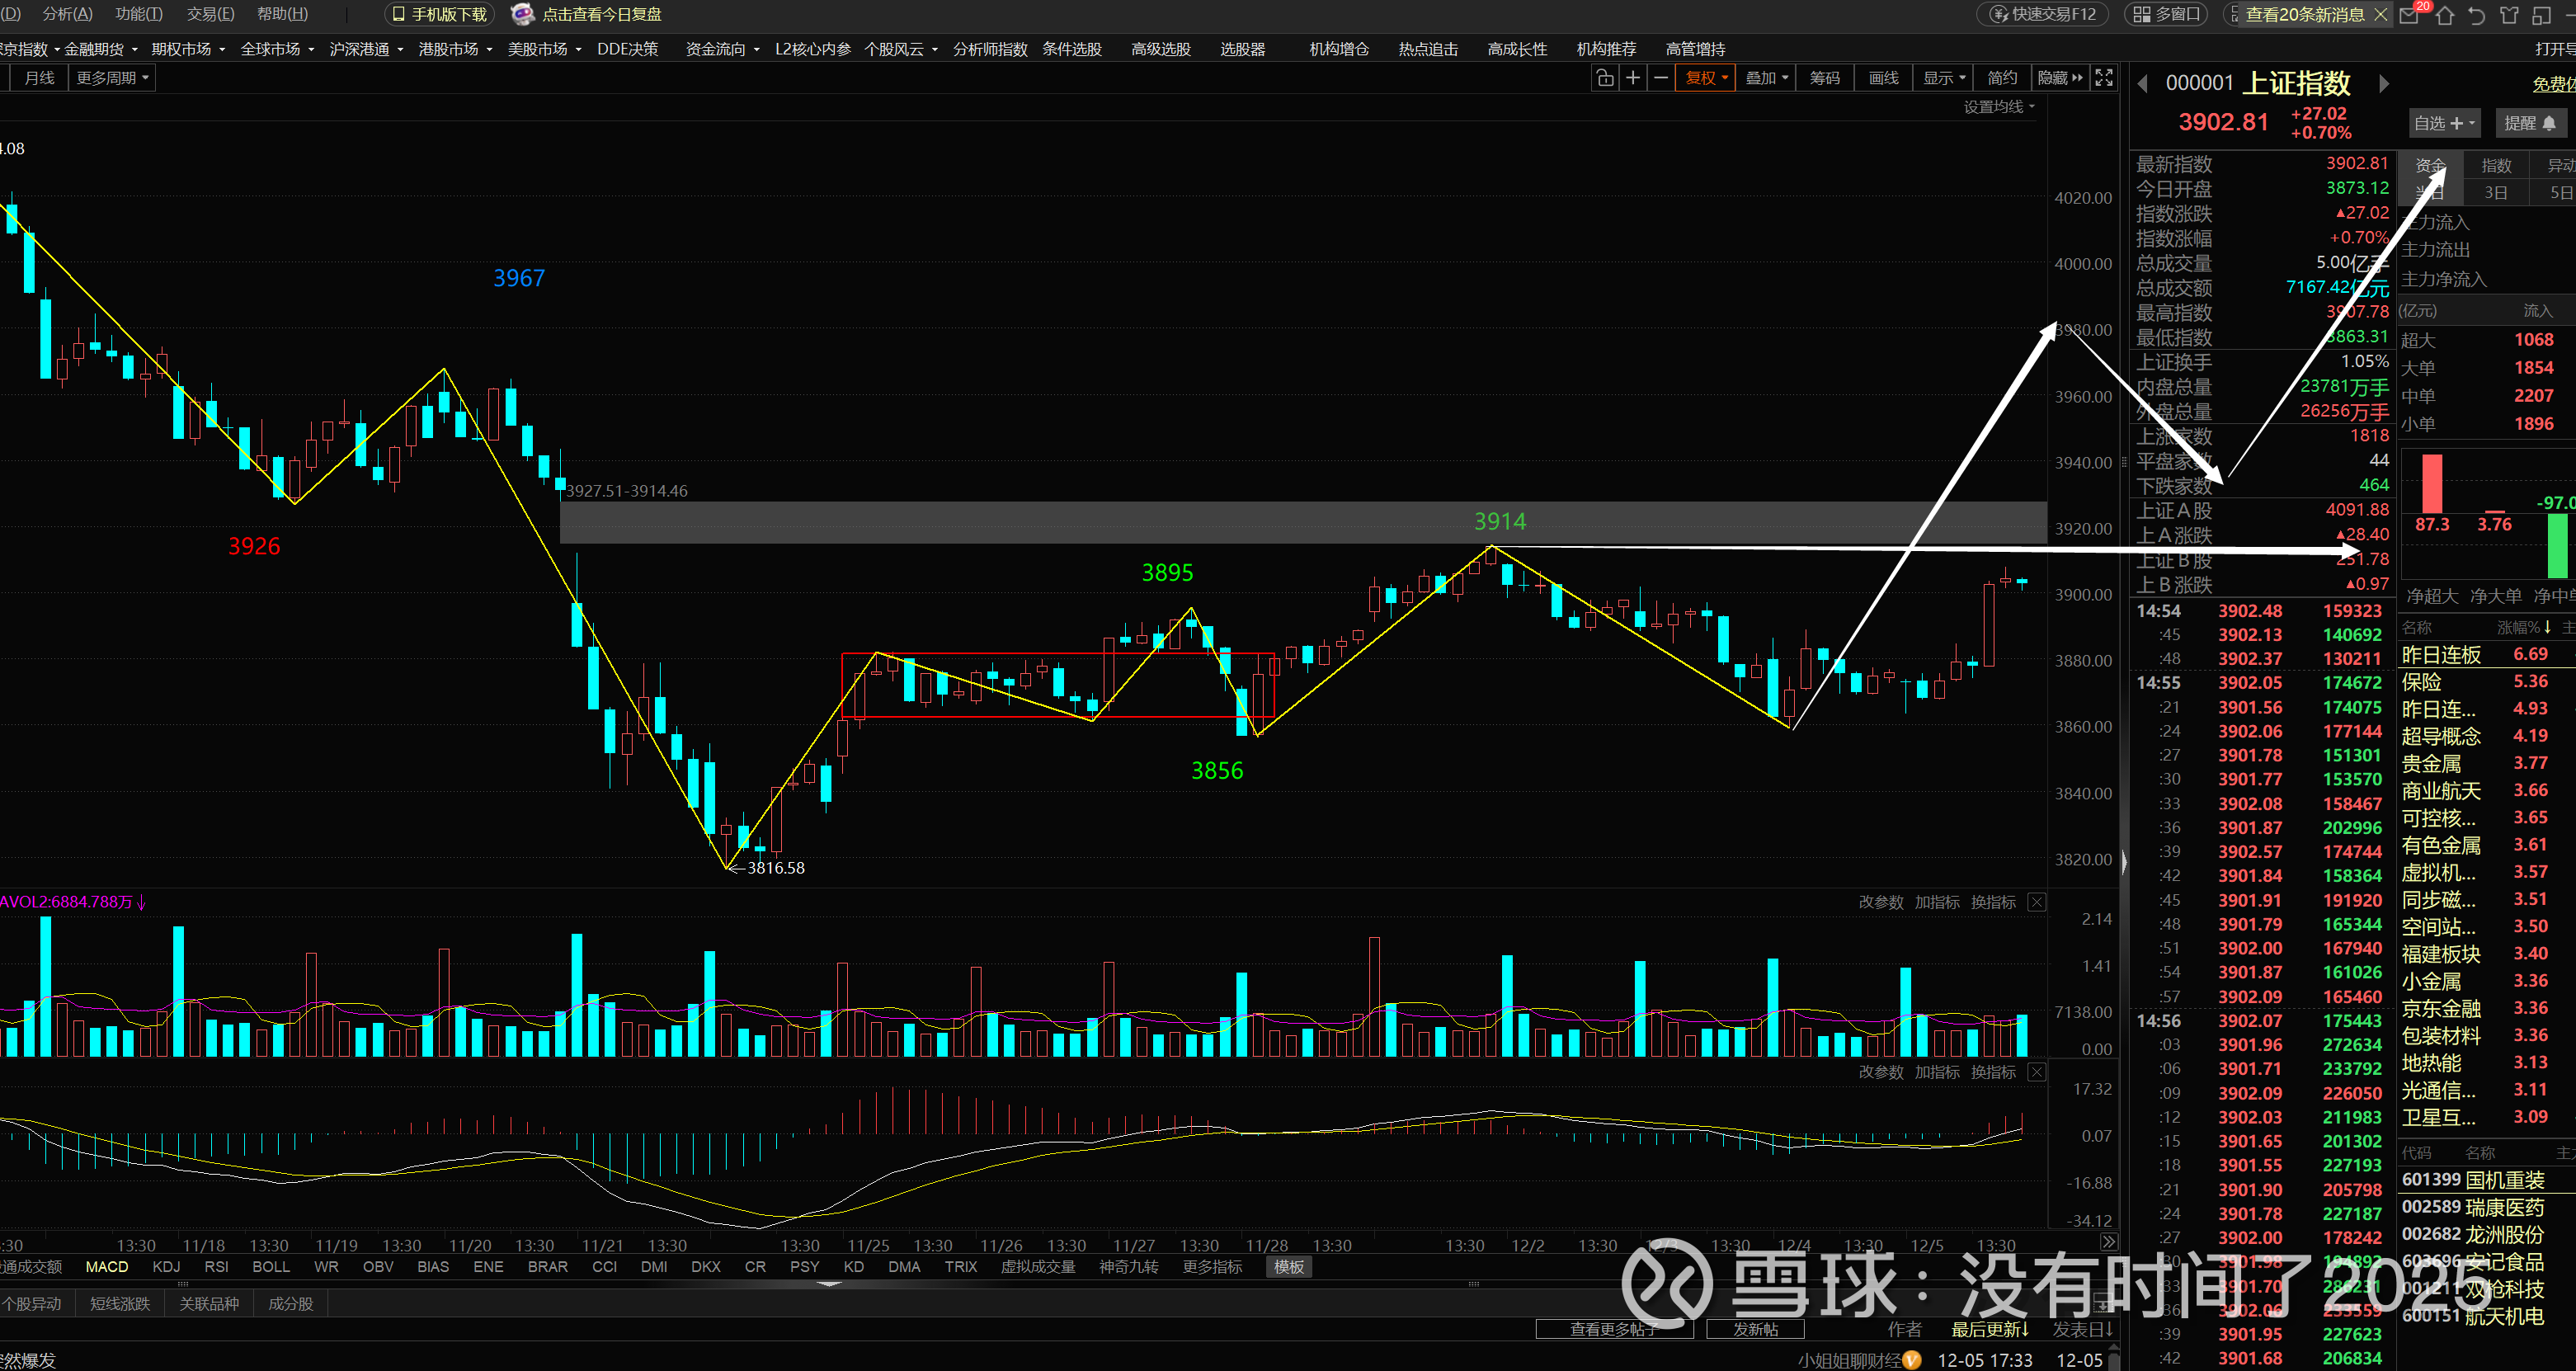Switch to KDJ indicator tab
Screen dimensions: 2576x1371
click(166, 1267)
